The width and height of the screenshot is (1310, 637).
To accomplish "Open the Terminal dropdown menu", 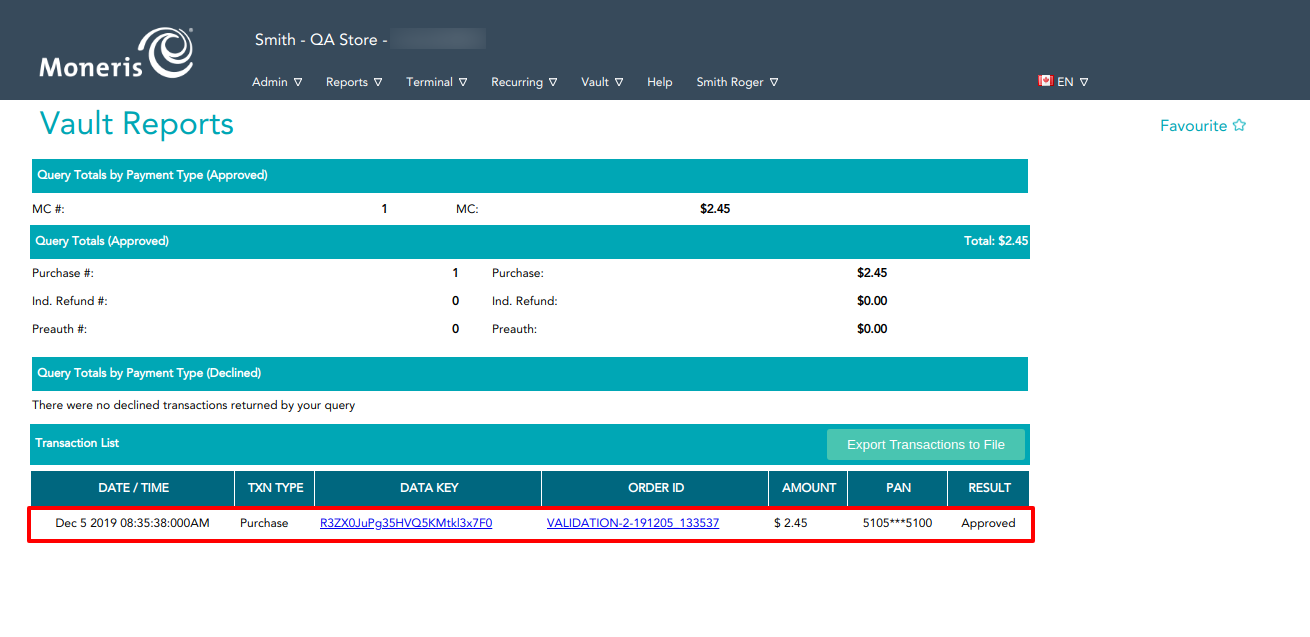I will point(436,82).
